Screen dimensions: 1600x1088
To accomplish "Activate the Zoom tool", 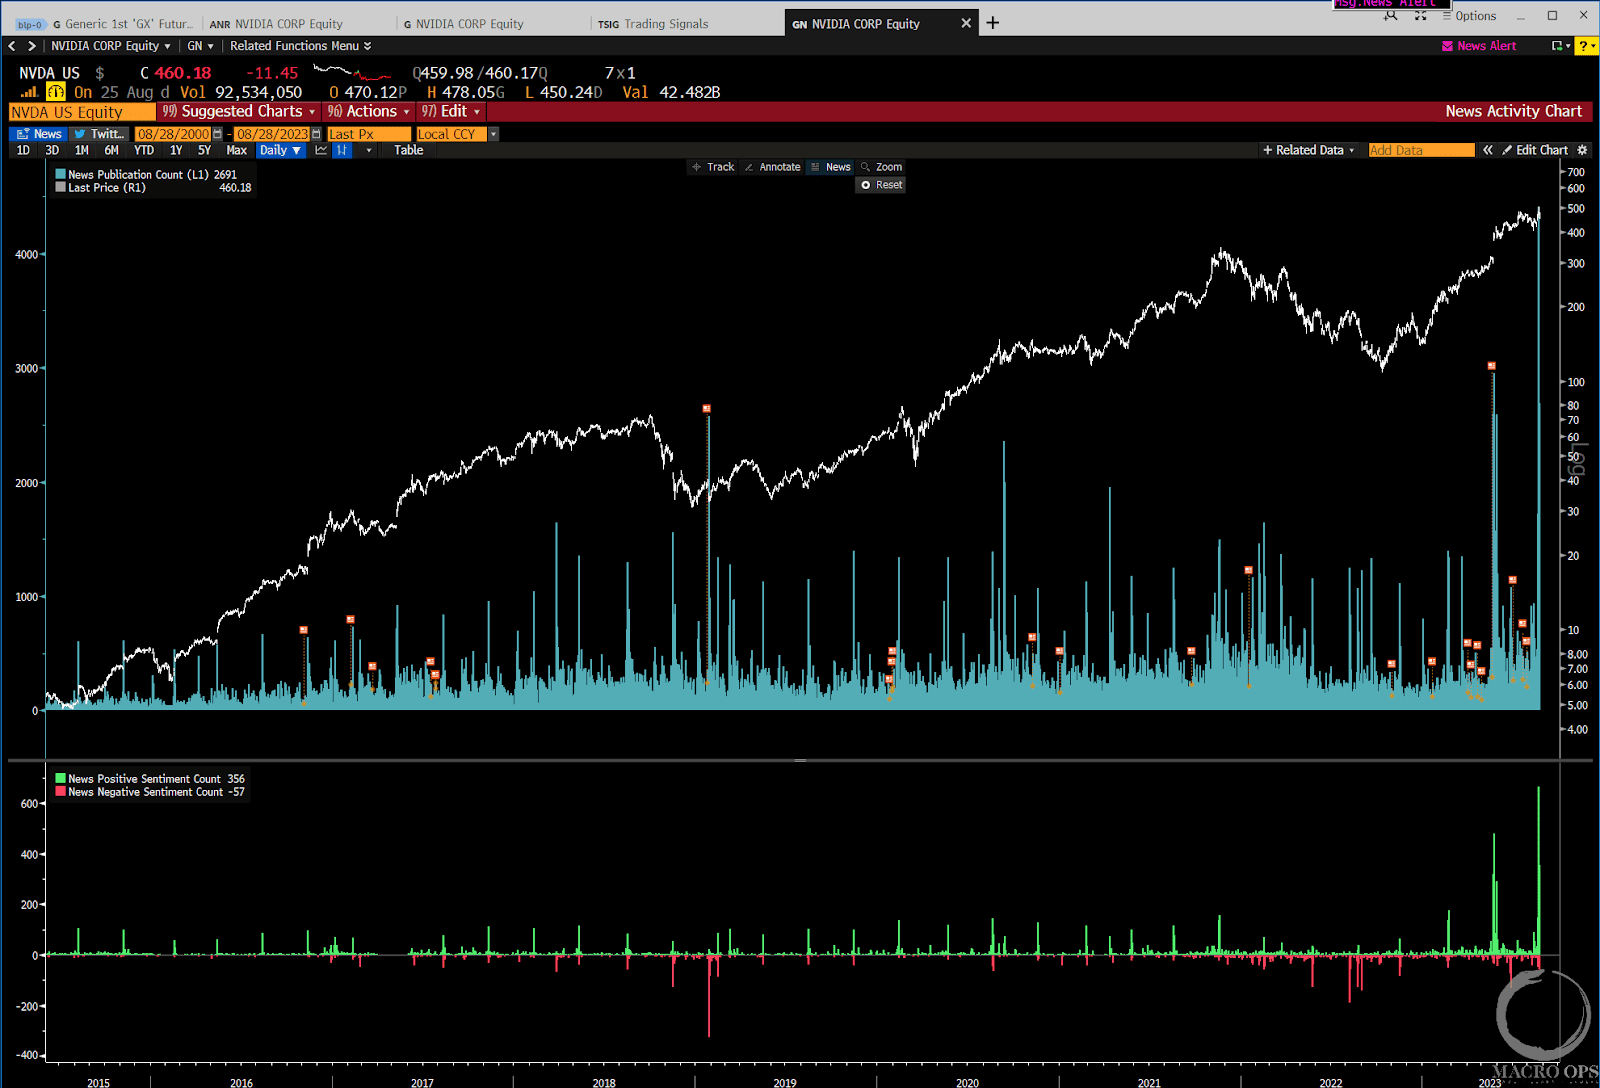I will click(x=882, y=167).
